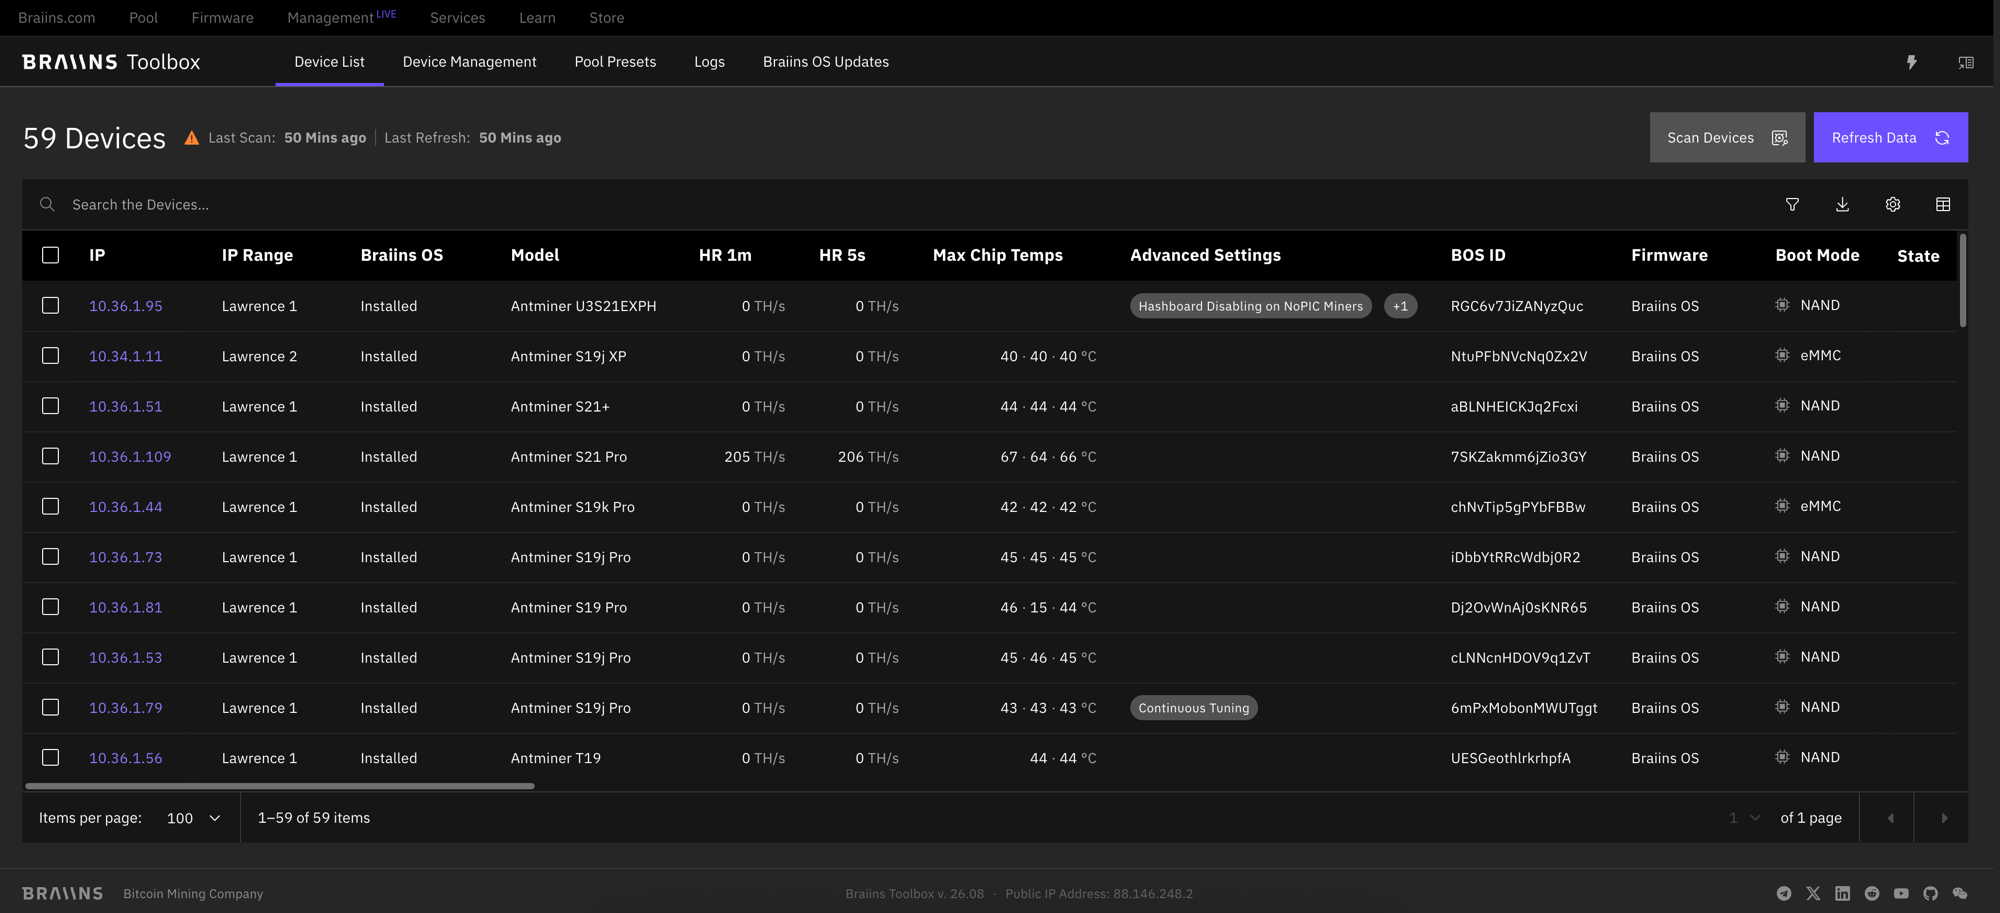Screen dimensions: 2000x913
Task: Click the Continuous Tuning tag
Action: pos(1193,708)
